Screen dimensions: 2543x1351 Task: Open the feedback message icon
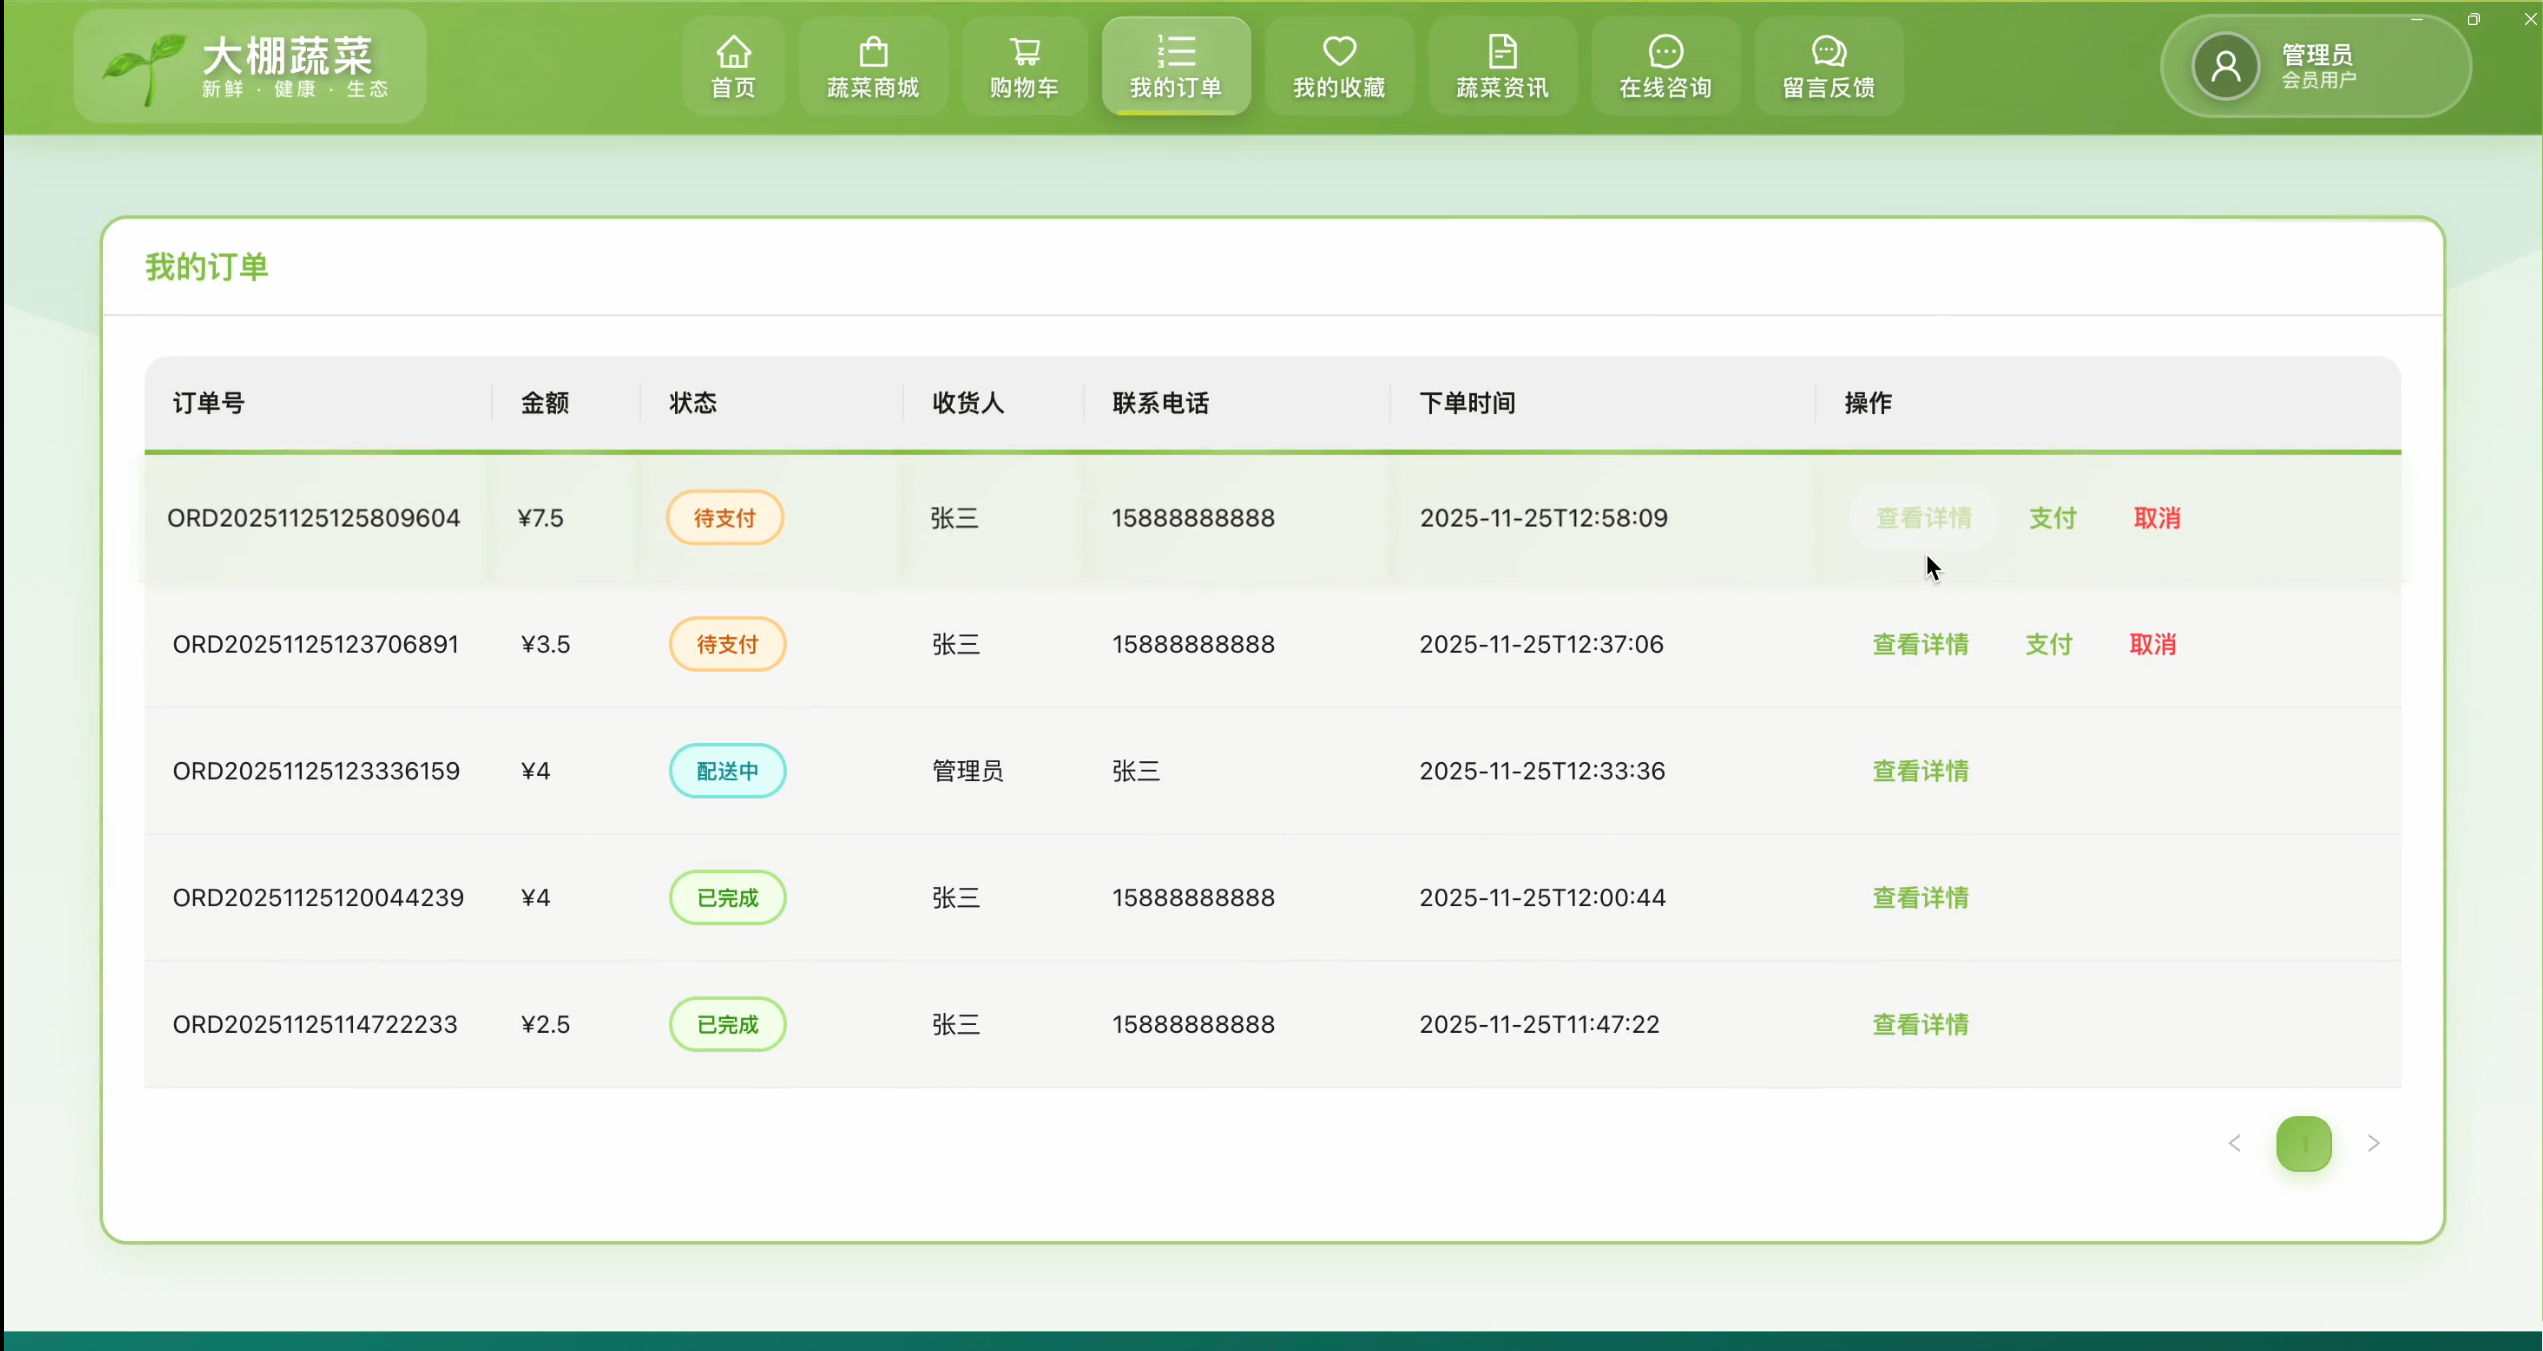(1828, 52)
